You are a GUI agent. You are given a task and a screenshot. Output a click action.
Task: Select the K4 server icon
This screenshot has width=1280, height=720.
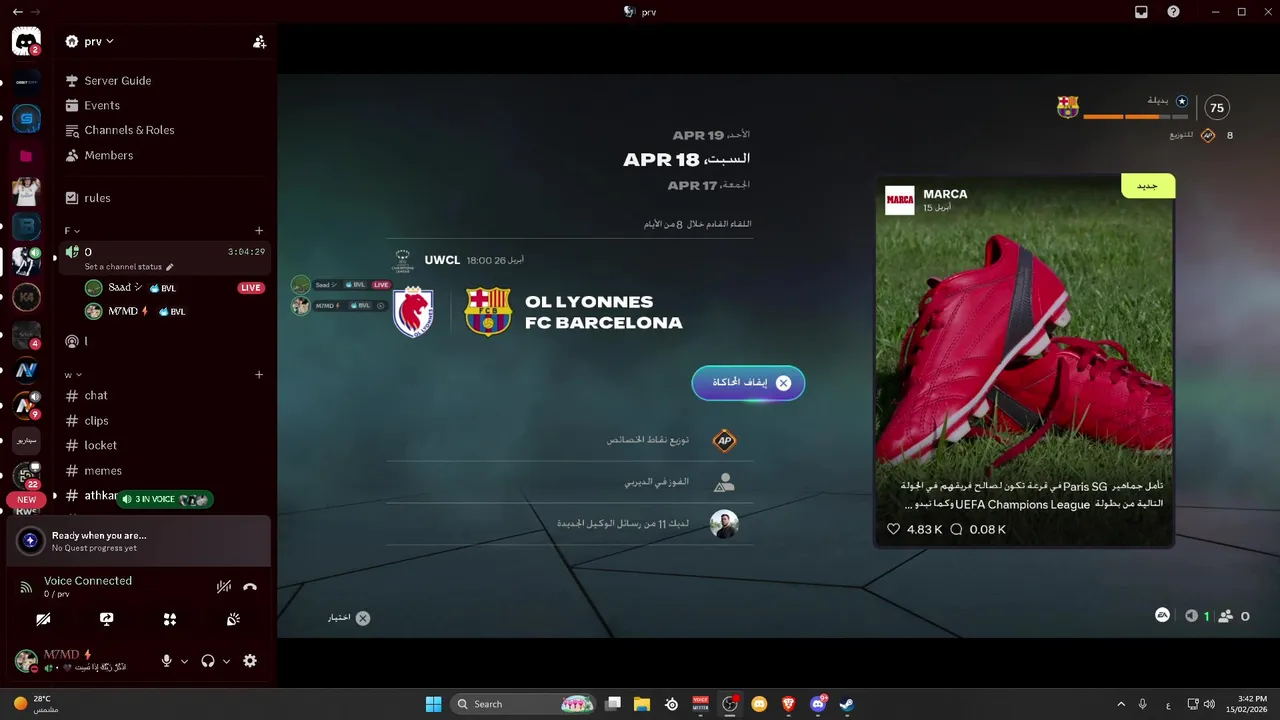pyautogui.click(x=26, y=297)
